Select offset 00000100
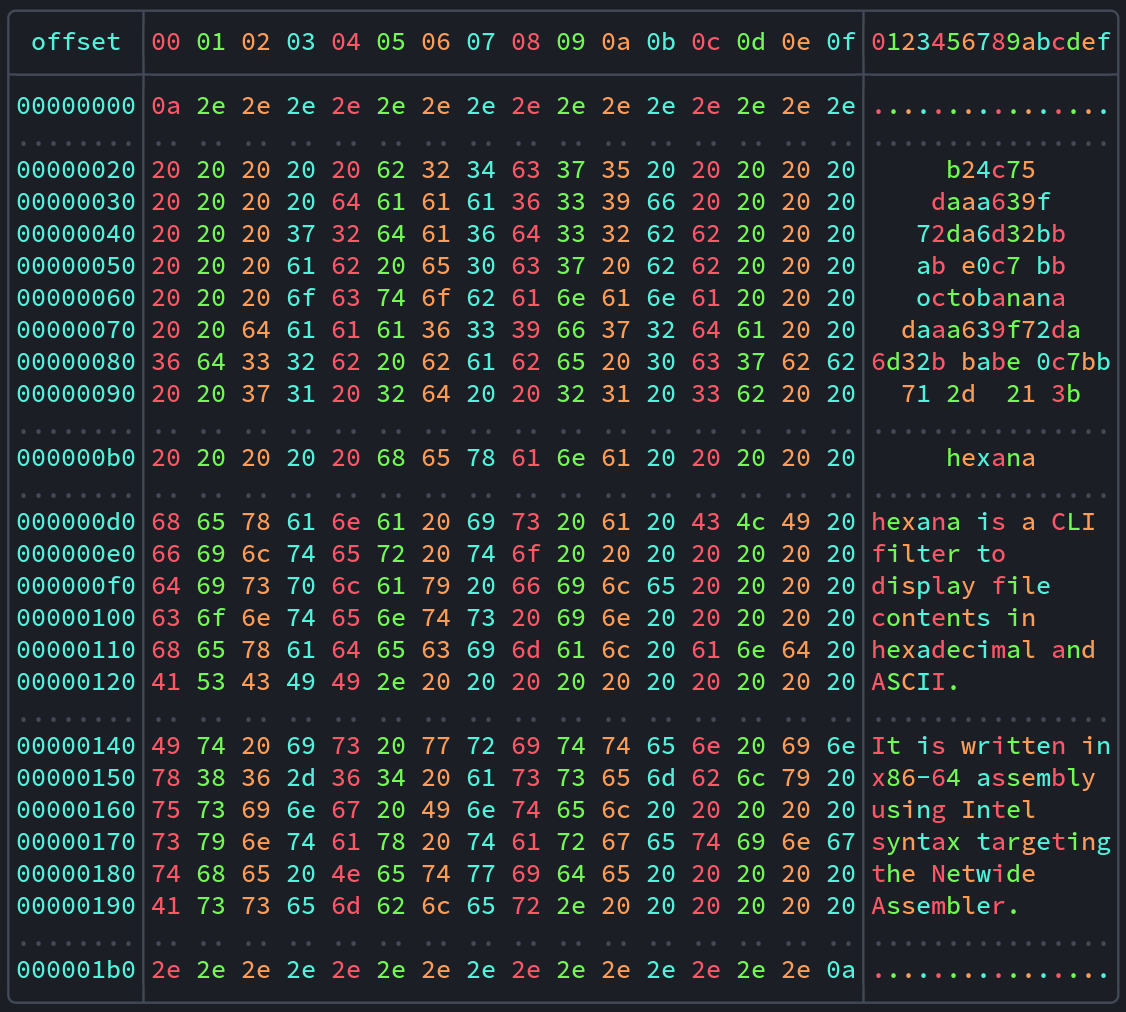This screenshot has width=1126, height=1012. point(76,618)
